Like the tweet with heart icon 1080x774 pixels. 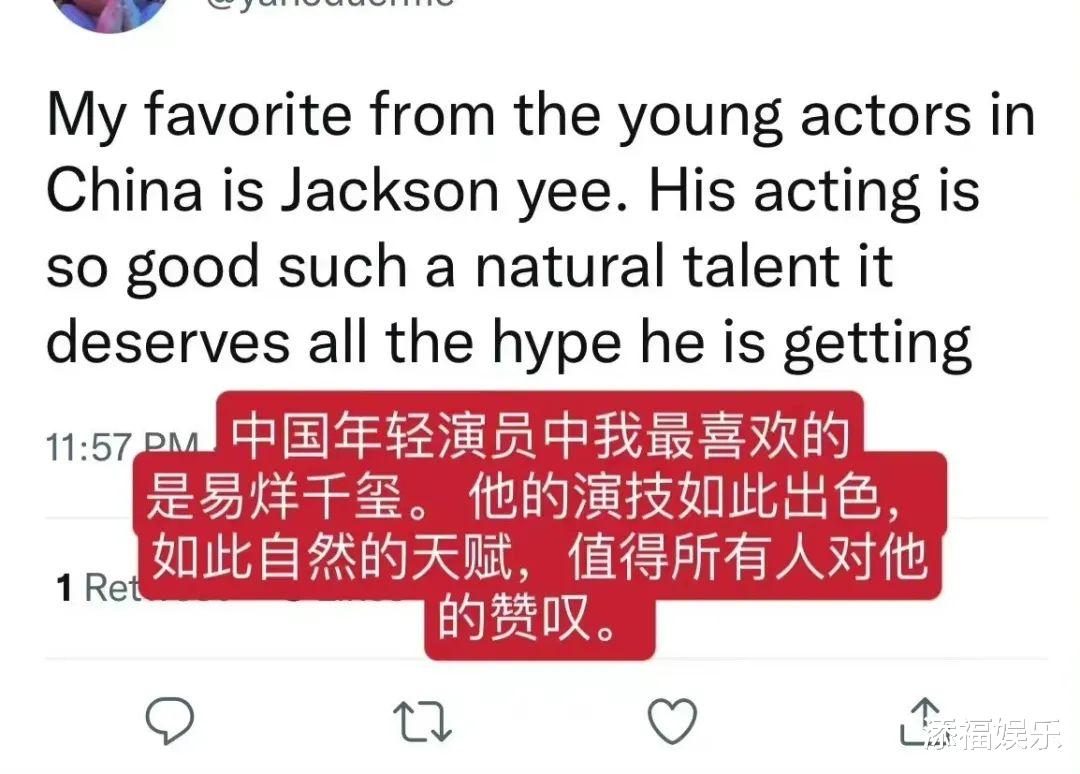pyautogui.click(x=672, y=720)
